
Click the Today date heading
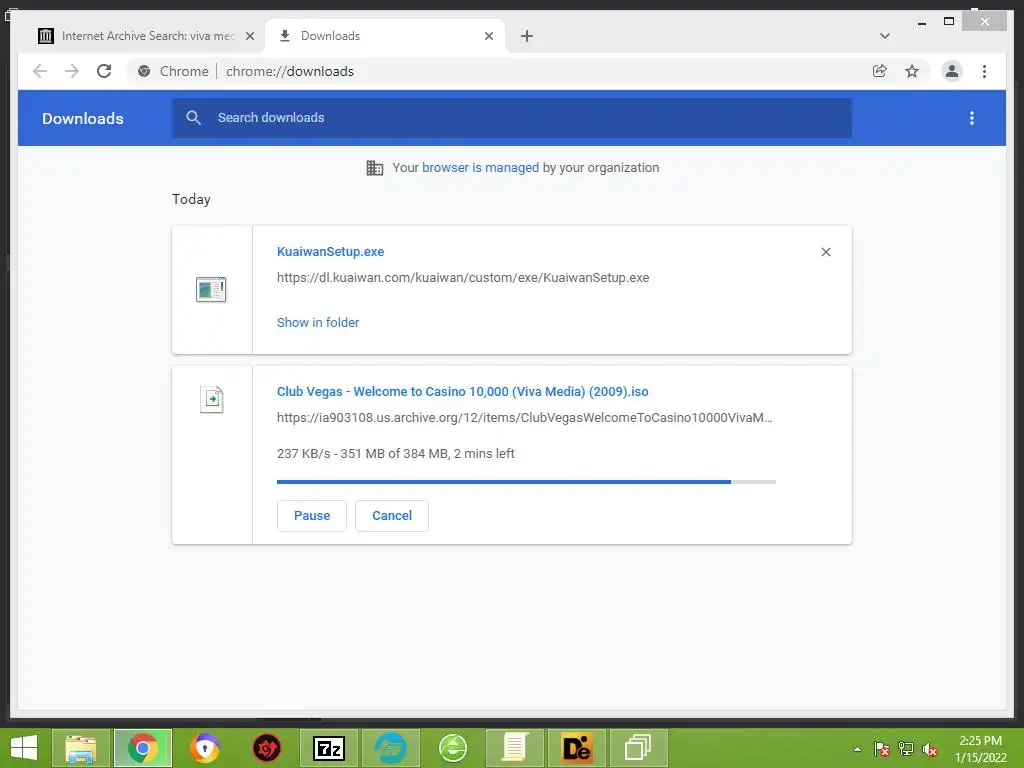191,199
